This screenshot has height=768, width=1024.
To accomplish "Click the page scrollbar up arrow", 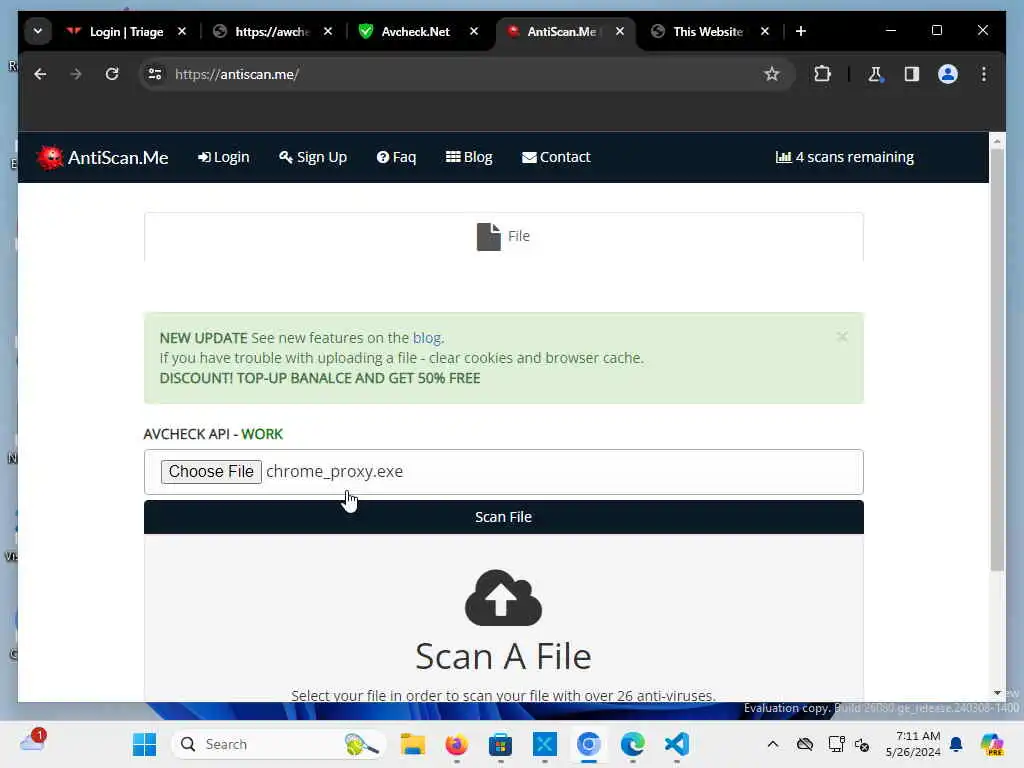I will point(997,140).
